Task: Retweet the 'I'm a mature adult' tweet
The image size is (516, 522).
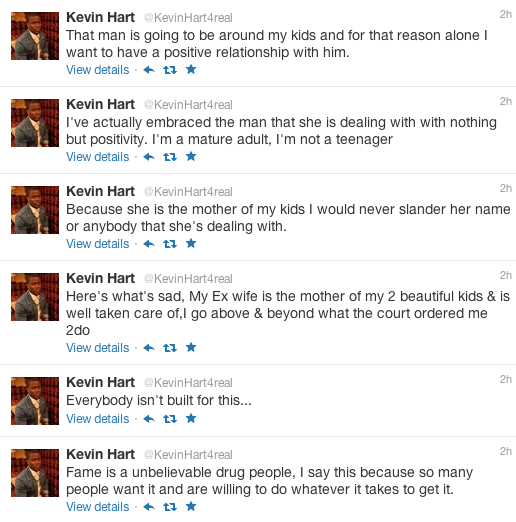Action: 170,157
